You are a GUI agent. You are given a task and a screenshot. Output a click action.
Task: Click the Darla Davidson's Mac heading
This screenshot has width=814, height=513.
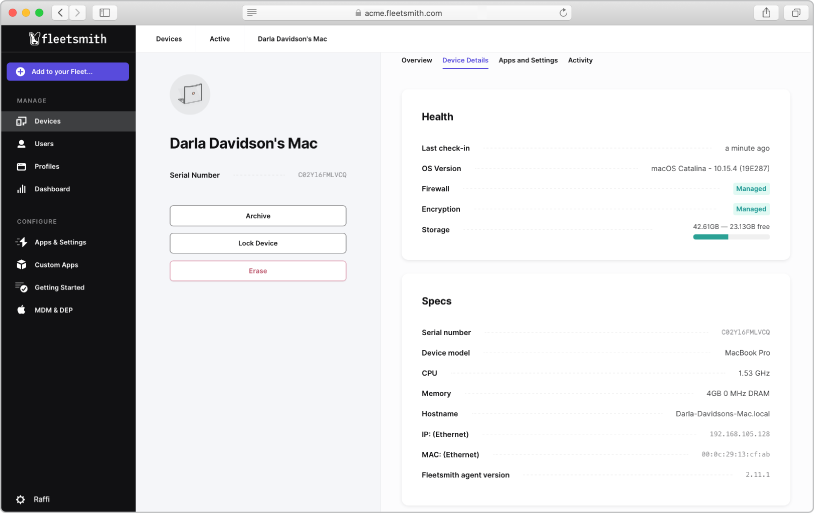(x=243, y=143)
